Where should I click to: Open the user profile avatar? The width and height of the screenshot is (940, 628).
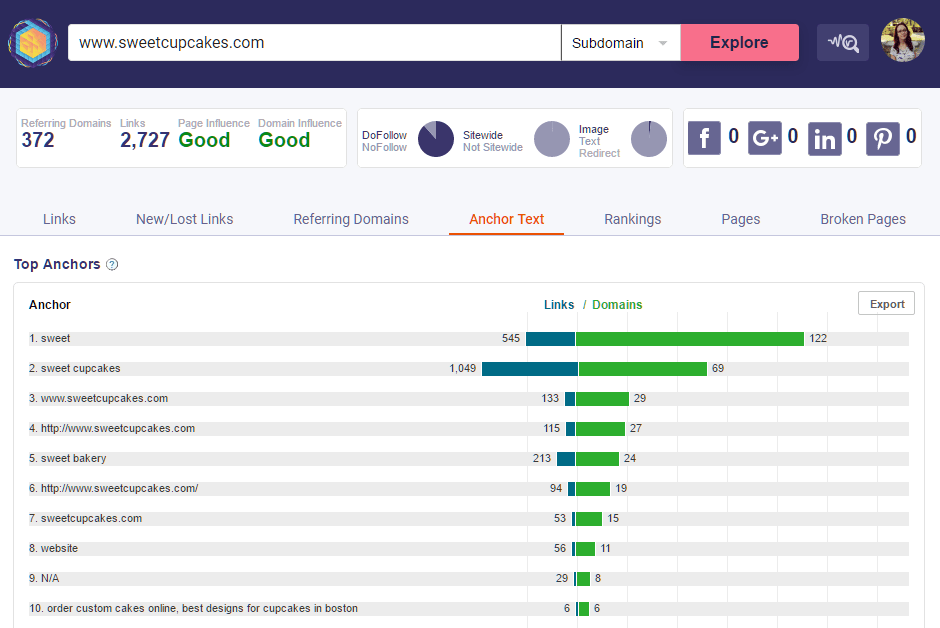(x=903, y=40)
